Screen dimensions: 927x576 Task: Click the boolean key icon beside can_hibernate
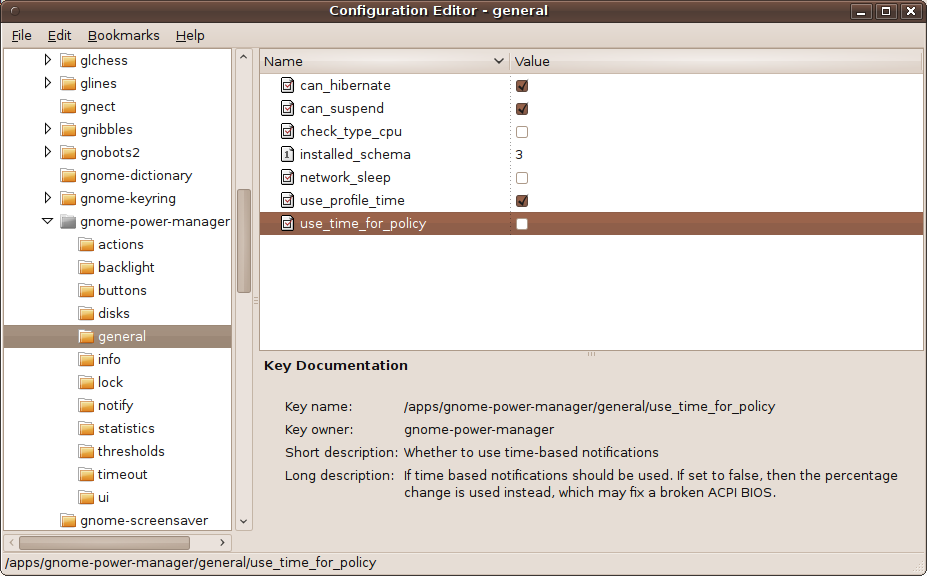pos(287,86)
